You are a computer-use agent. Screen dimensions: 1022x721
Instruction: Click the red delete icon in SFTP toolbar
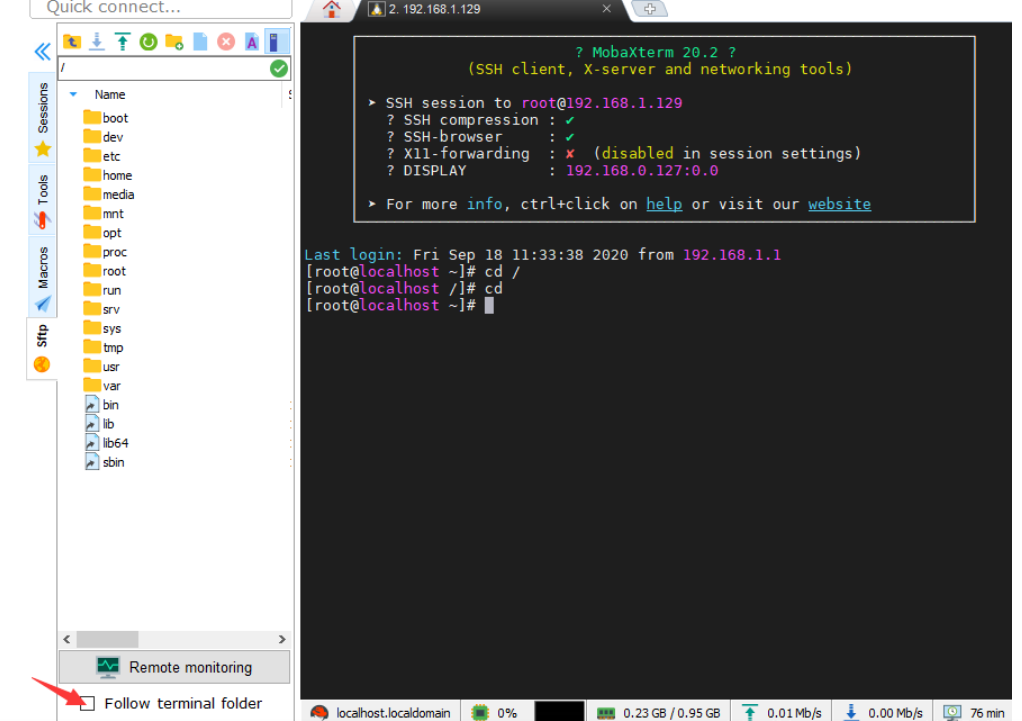coord(226,42)
